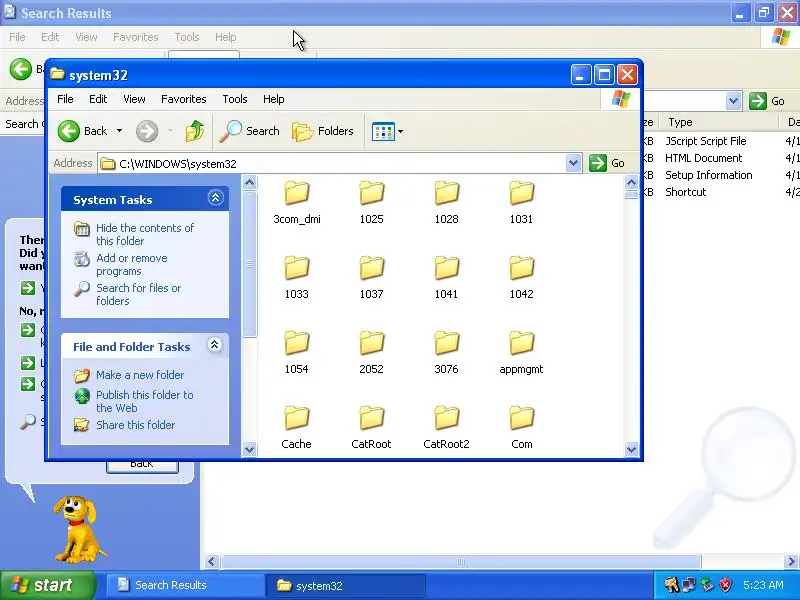
Task: Select the 1041 folder
Action: (446, 278)
